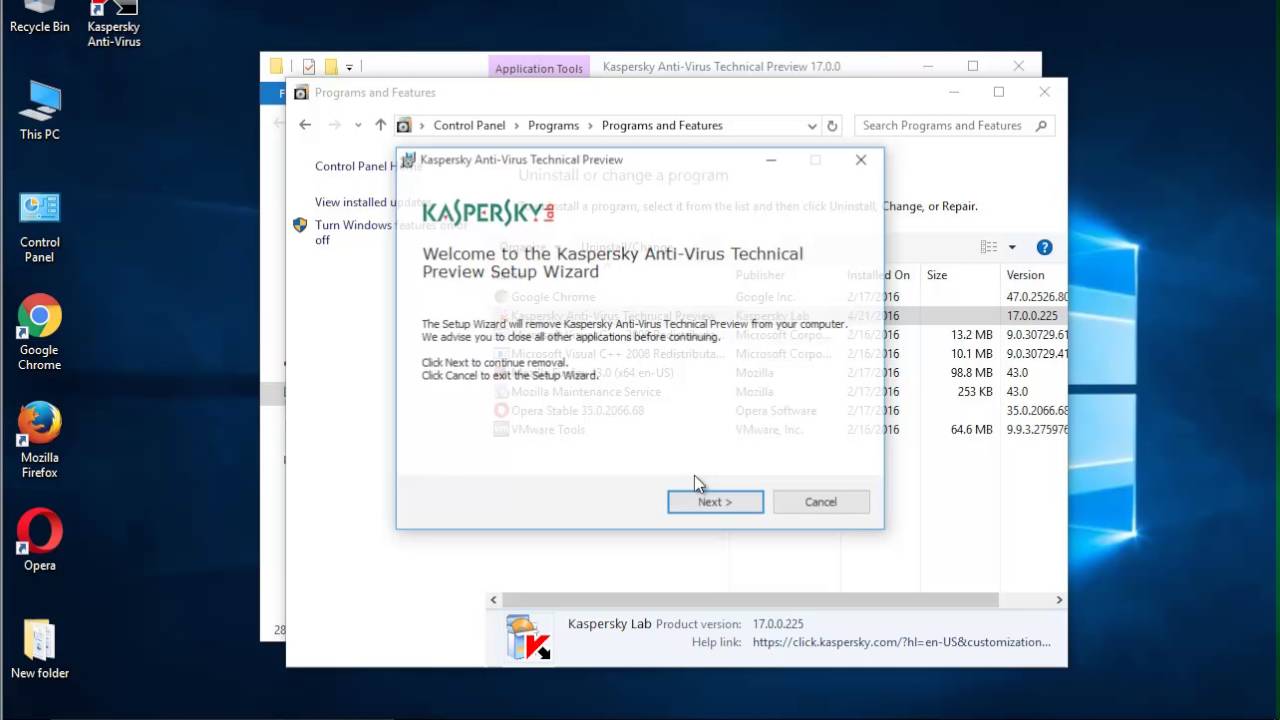
Task: Select version cell 17.0.0.225 in list
Action: pyautogui.click(x=1032, y=316)
